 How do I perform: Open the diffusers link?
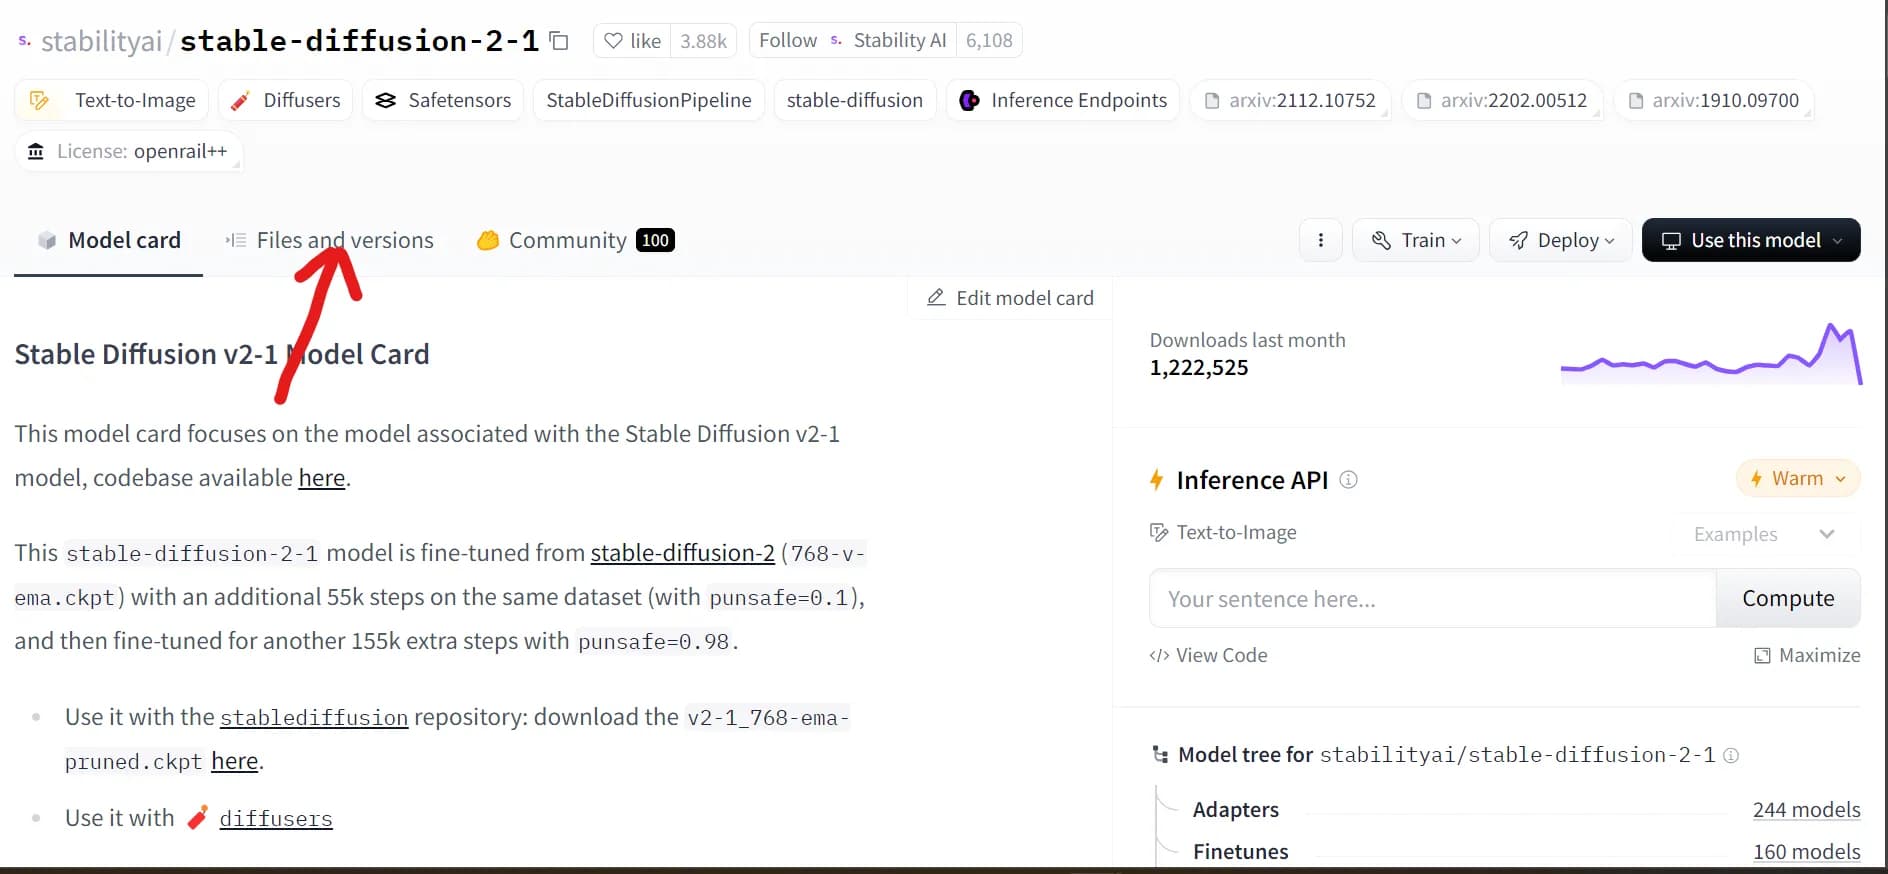(x=276, y=819)
